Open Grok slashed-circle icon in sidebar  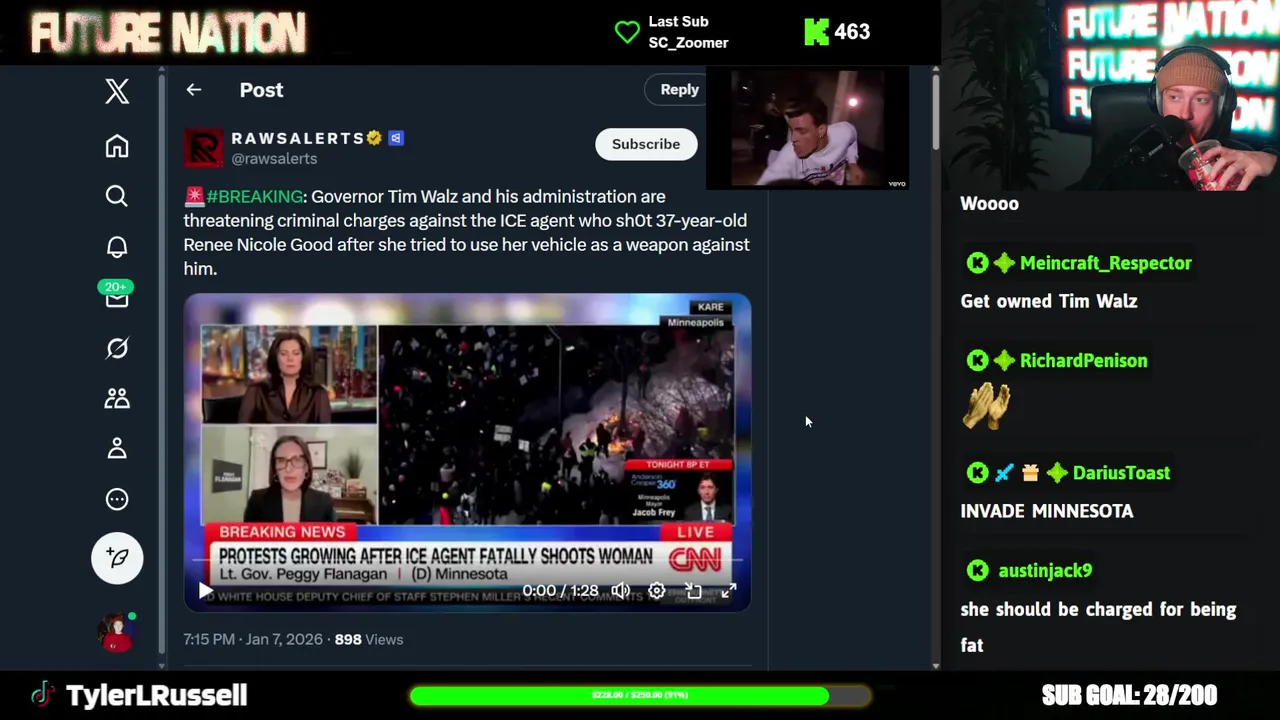point(117,348)
